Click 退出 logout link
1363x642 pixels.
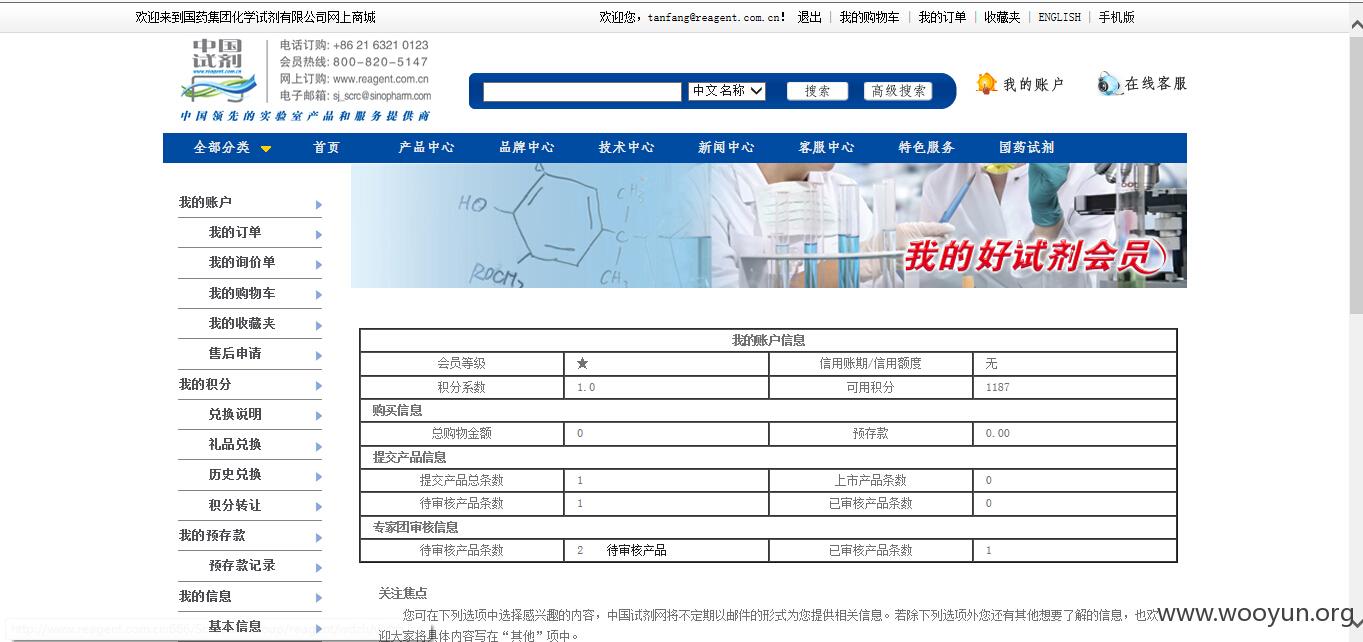[810, 17]
